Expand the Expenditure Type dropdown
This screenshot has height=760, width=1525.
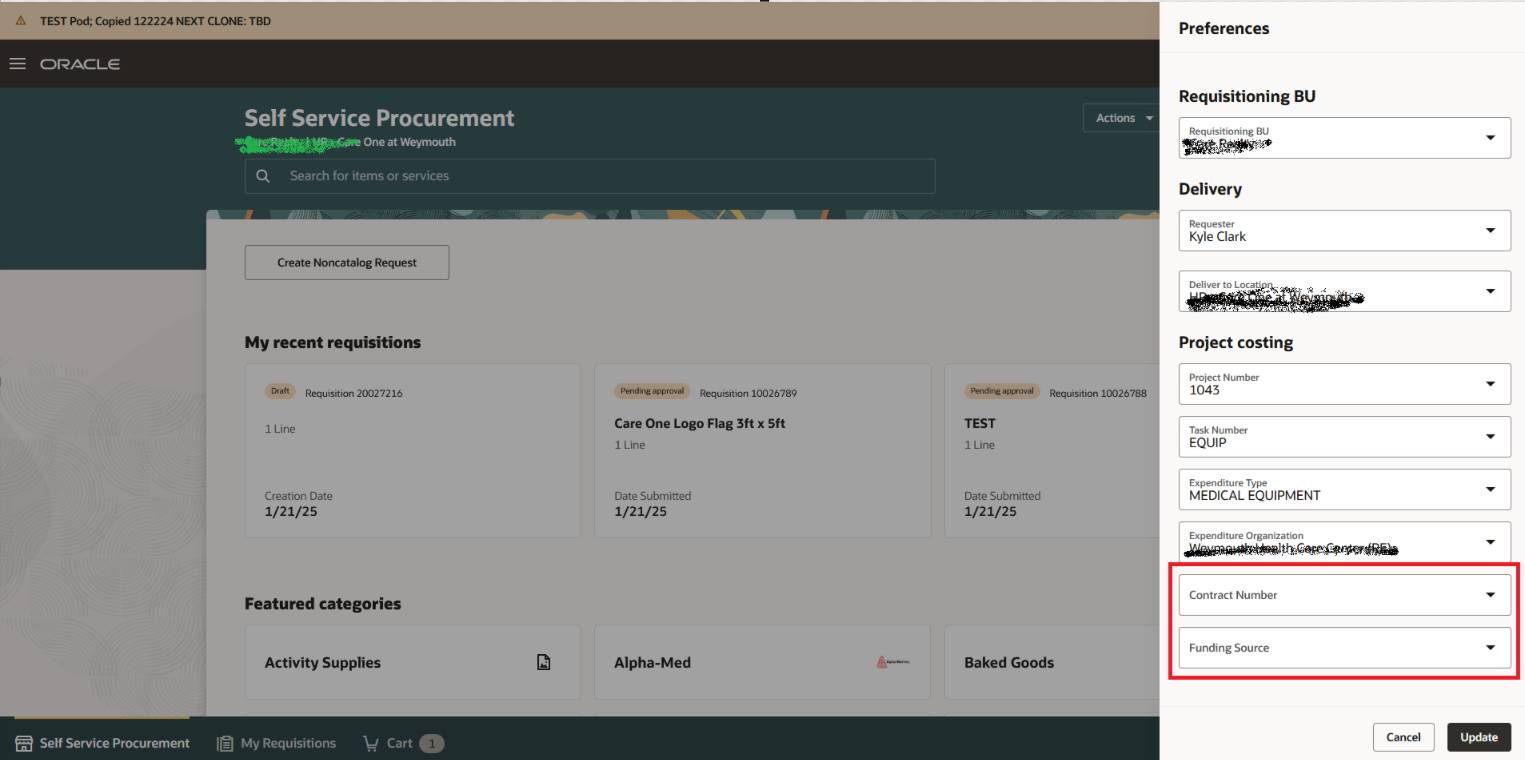(1491, 489)
